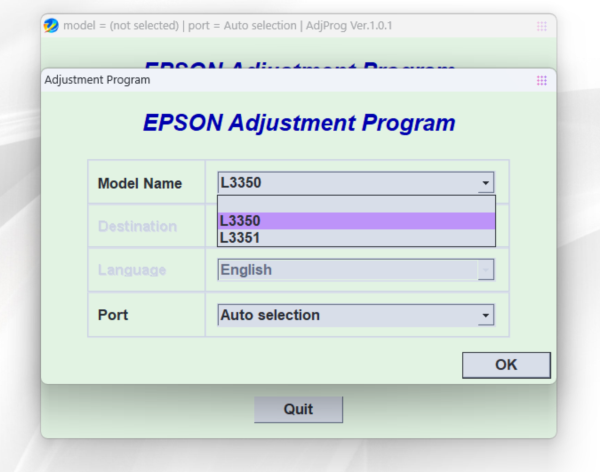The width and height of the screenshot is (600, 472).
Task: Click grid icon in background AdjProg title bar
Action: 541,26
